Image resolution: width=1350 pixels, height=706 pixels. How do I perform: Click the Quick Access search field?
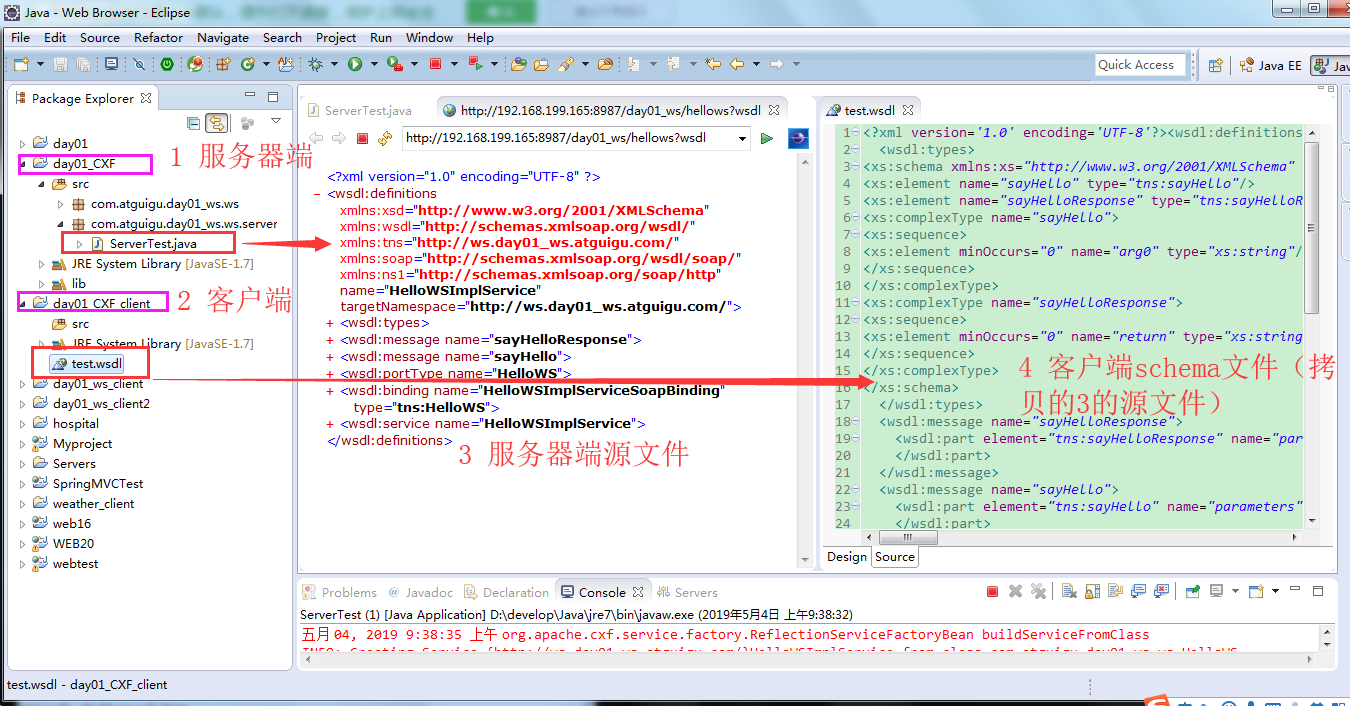tap(1140, 65)
